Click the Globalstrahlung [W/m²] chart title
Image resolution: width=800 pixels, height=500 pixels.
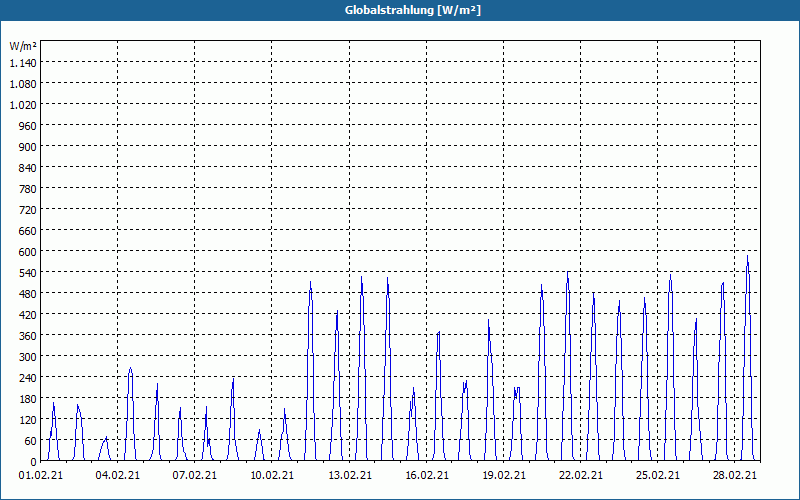[413, 10]
